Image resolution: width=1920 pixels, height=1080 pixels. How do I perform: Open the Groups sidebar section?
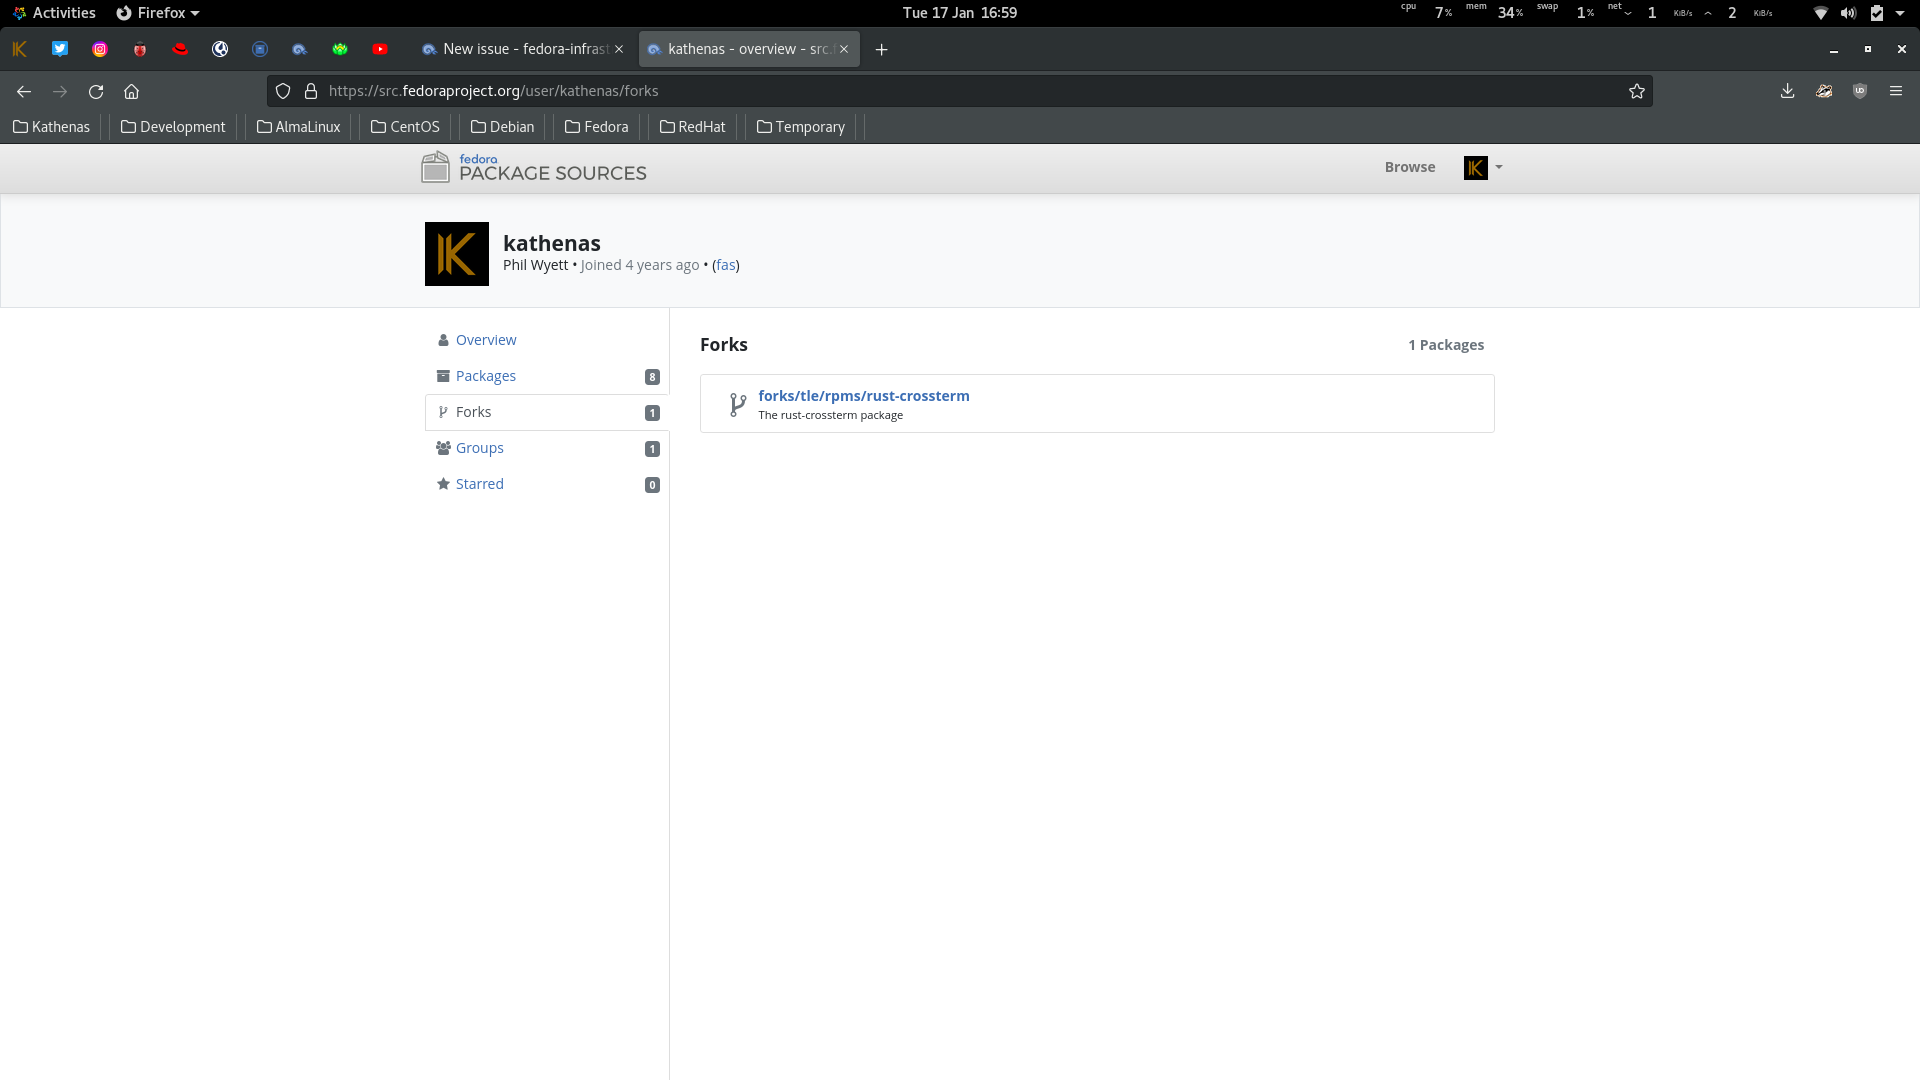547,448
